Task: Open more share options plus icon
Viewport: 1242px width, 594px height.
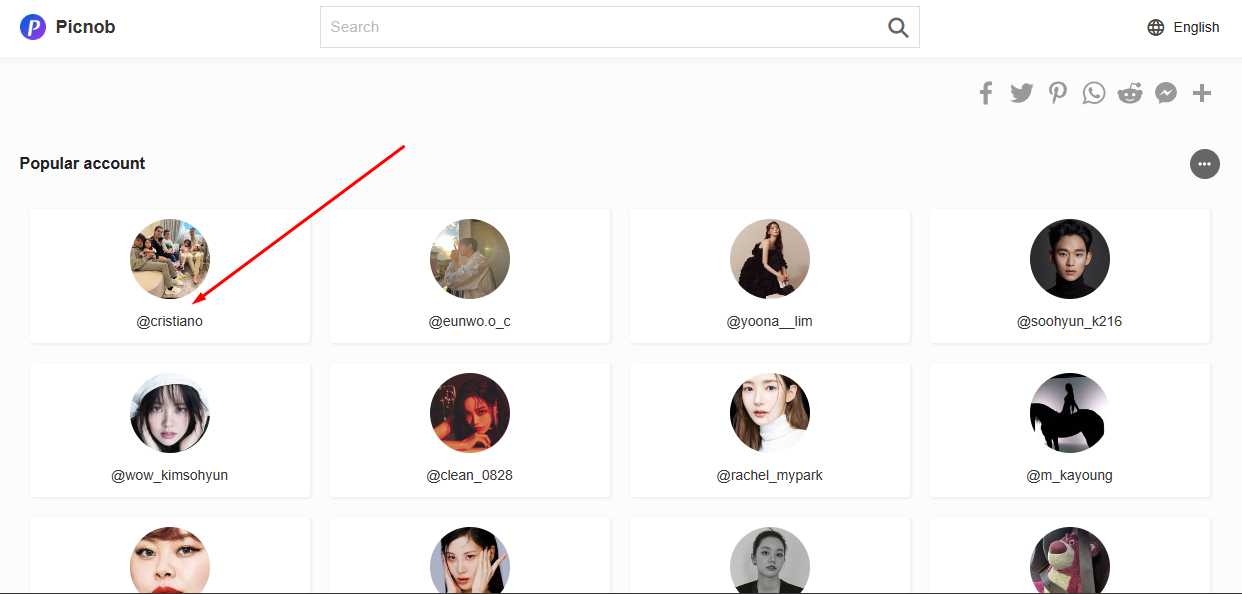Action: click(1202, 93)
